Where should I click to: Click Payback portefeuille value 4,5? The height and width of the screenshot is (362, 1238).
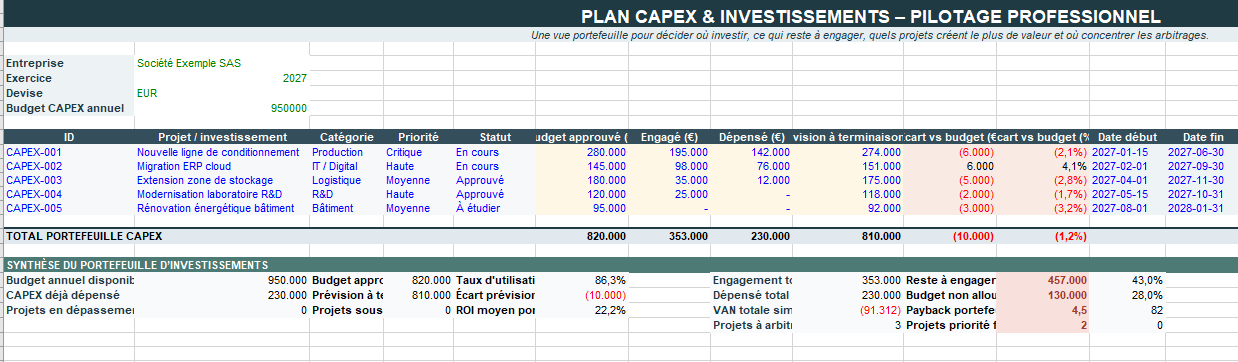click(x=1043, y=310)
